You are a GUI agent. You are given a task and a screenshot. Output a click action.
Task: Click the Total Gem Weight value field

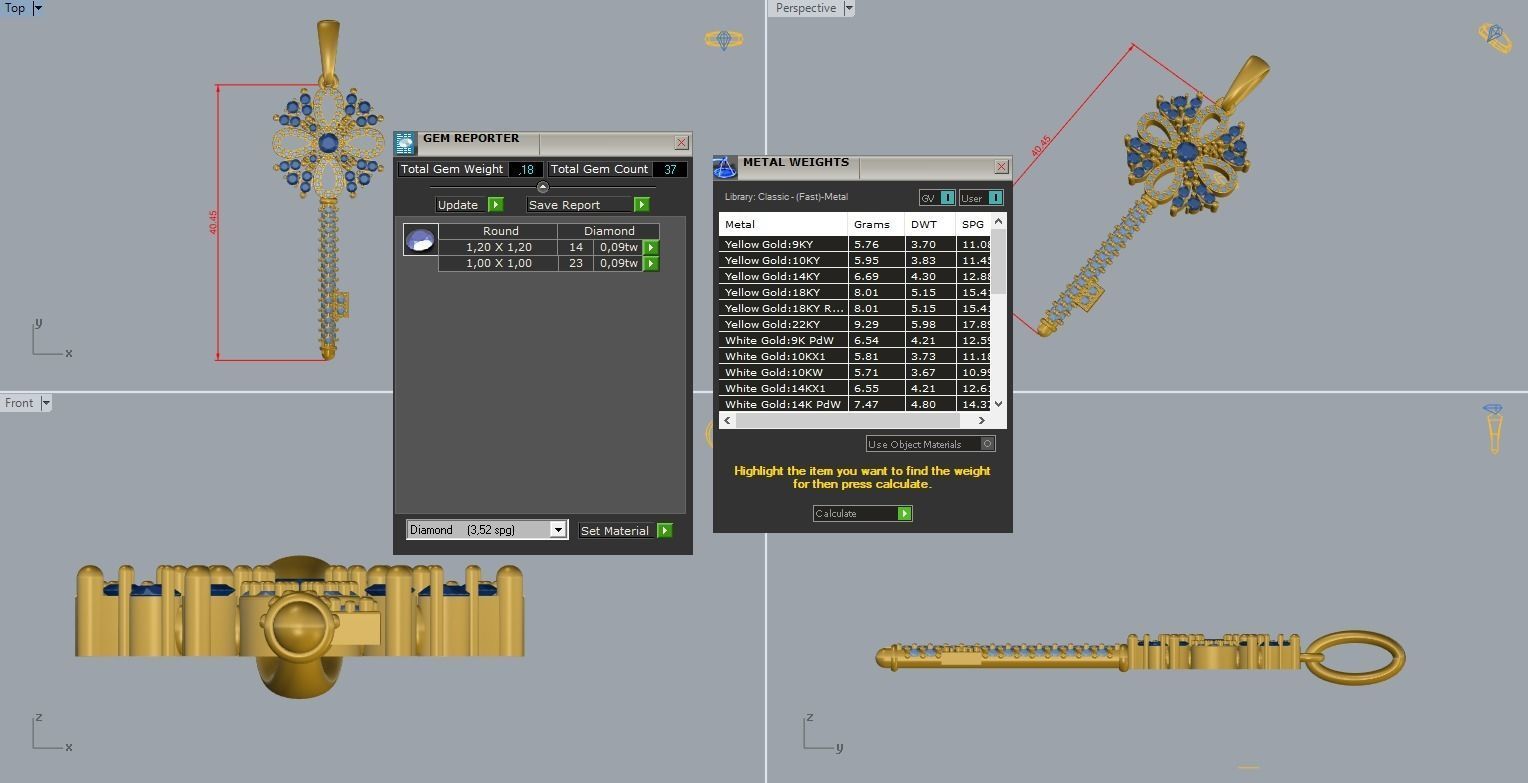[x=526, y=169]
